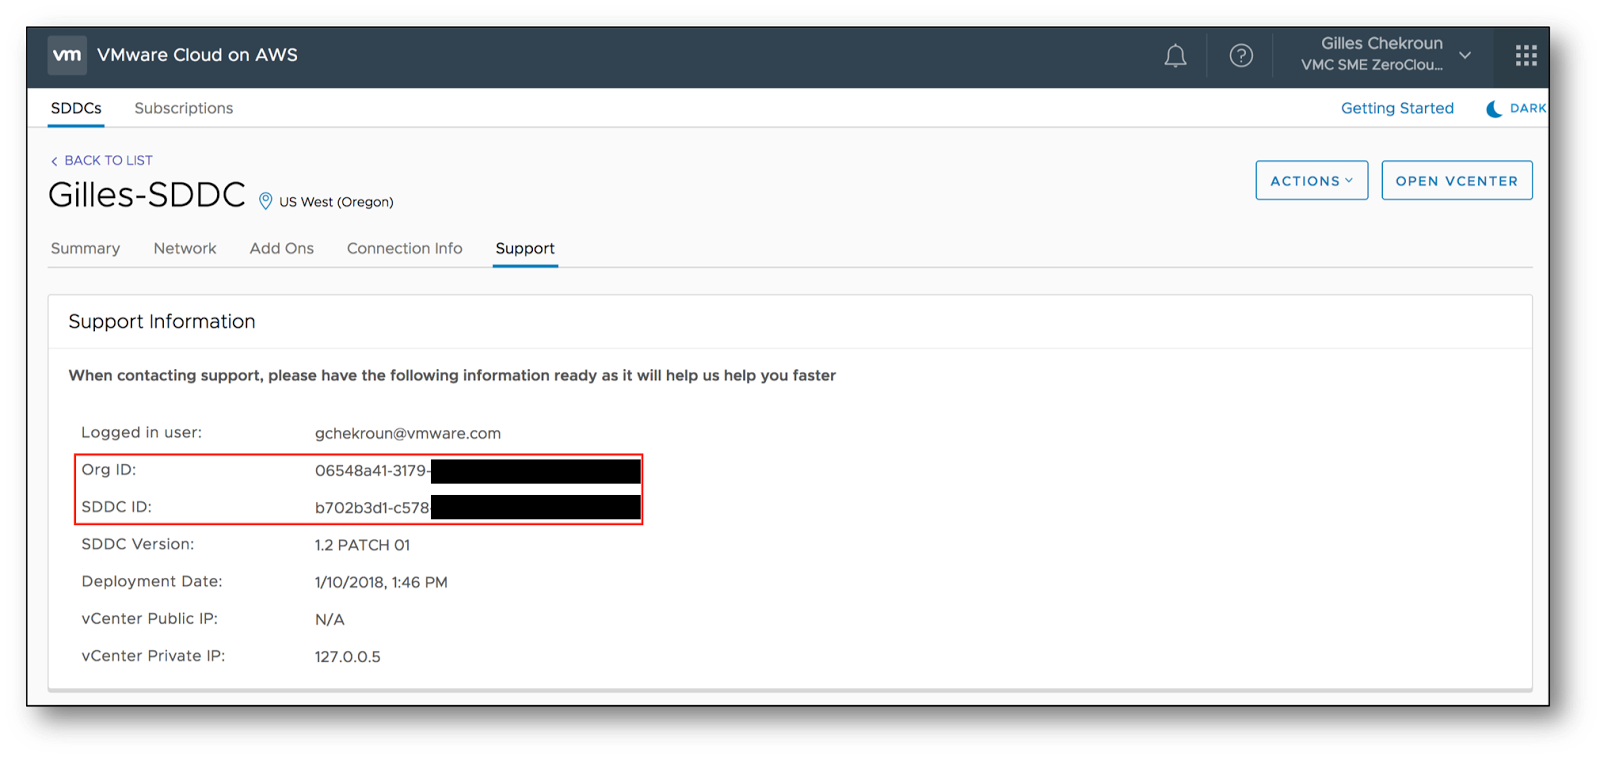
Task: Open the Network tab
Action: 185,248
